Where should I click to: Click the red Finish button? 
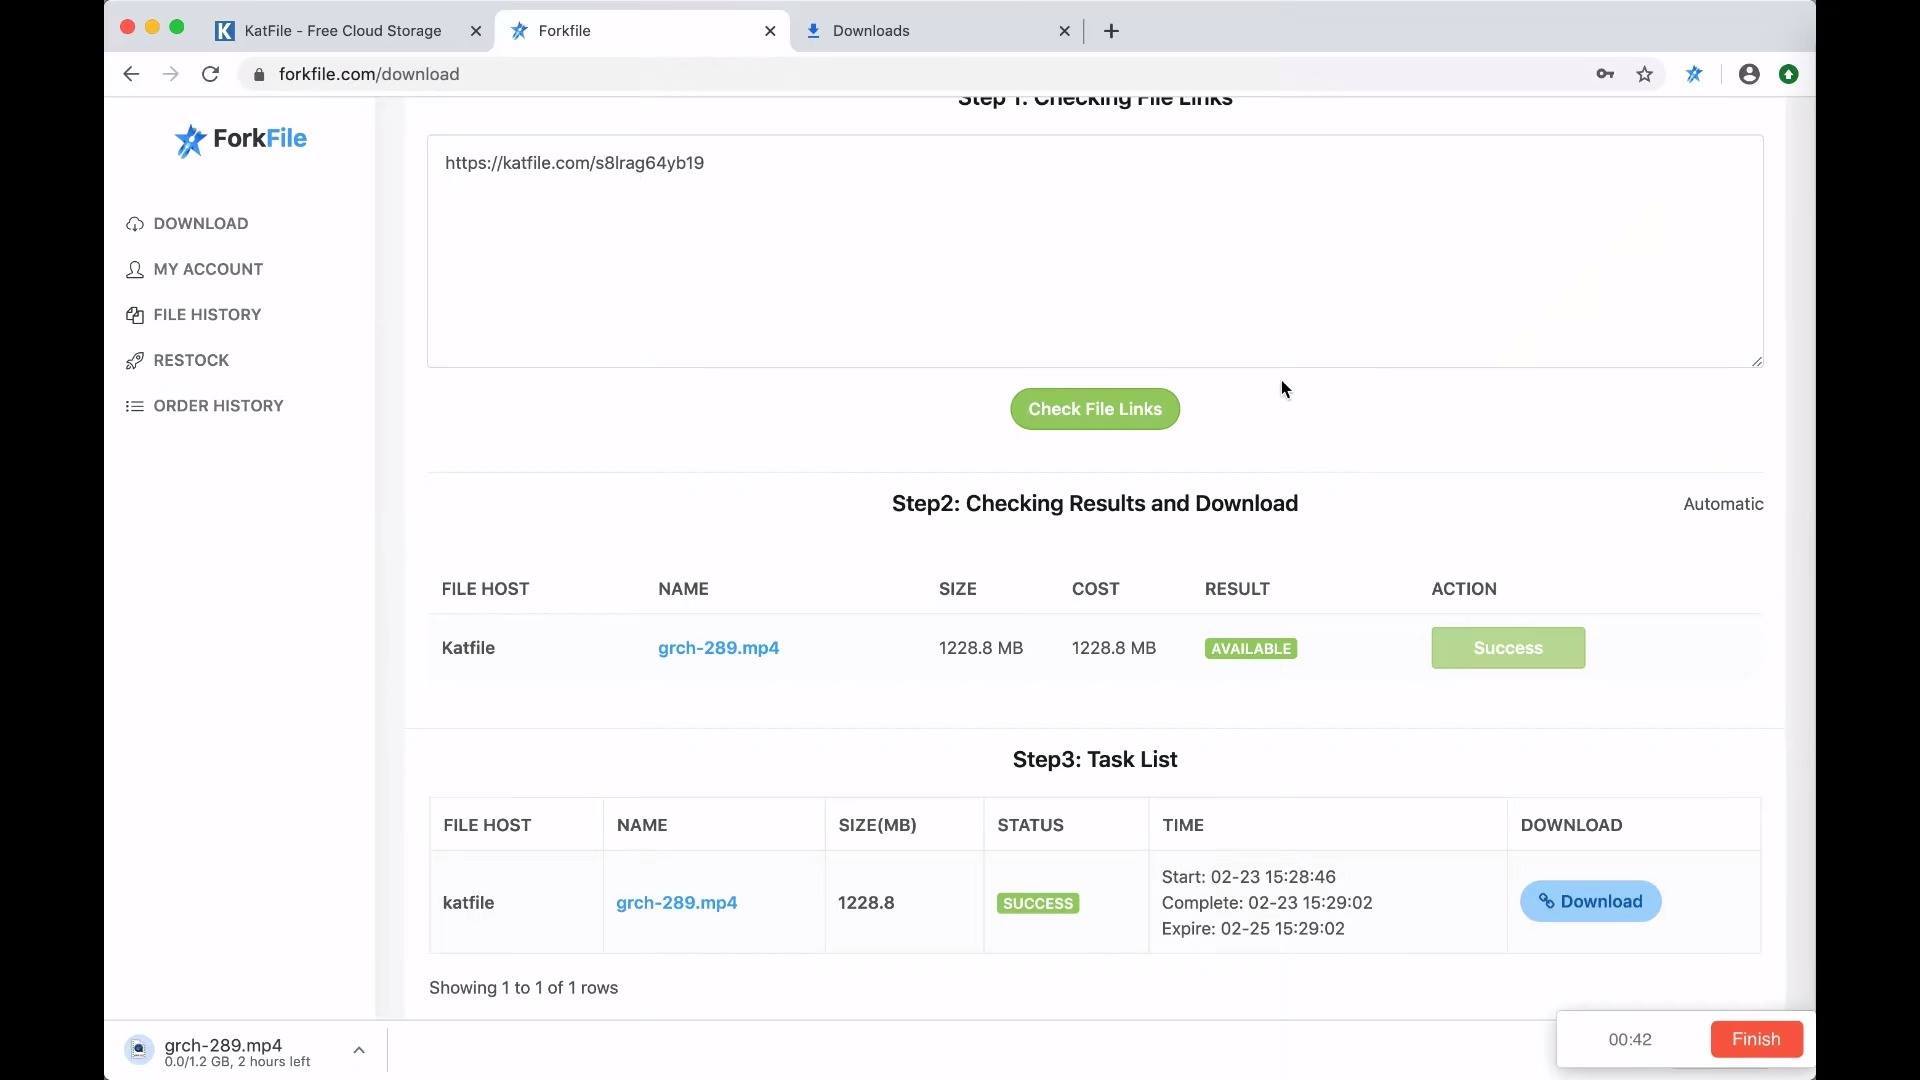point(1756,1039)
